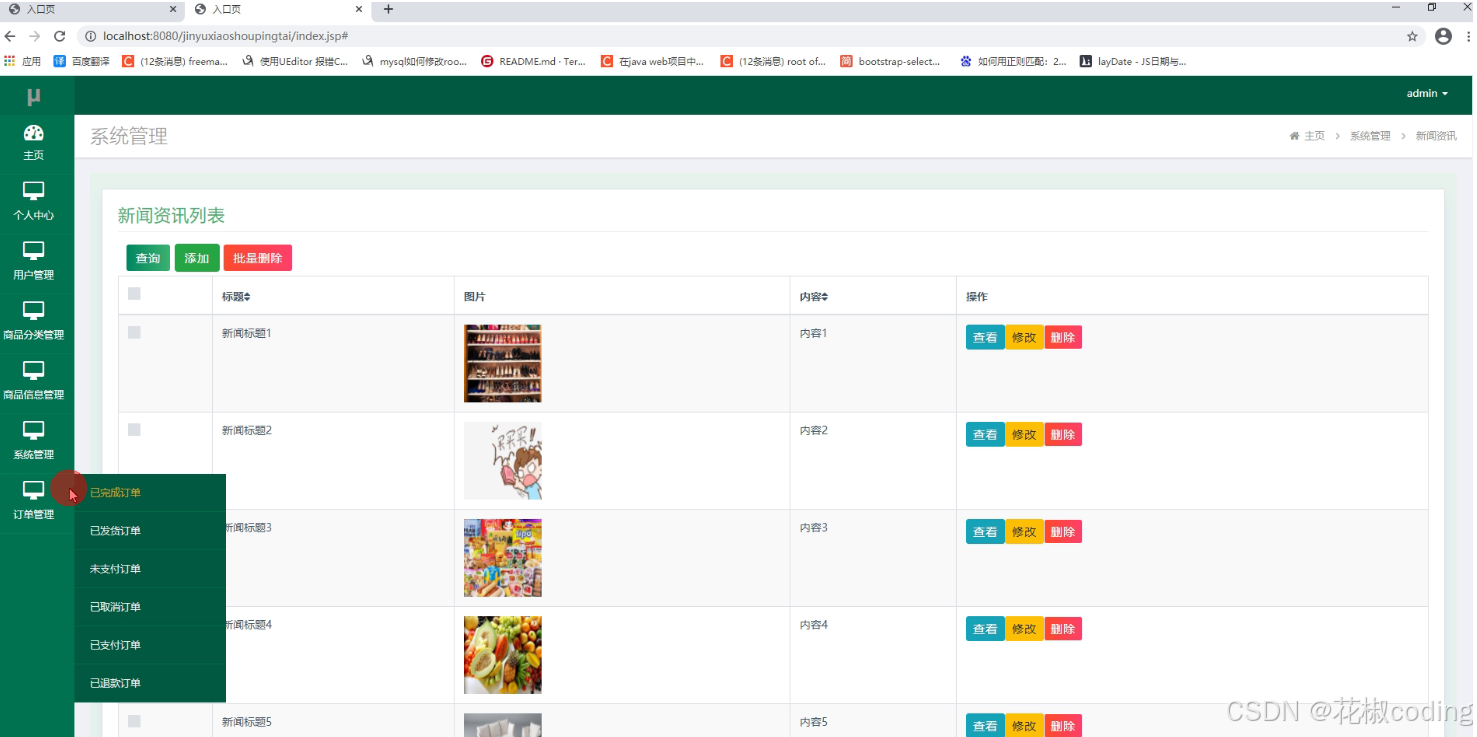Open 商品信息管理 monitor icon in sidebar
The height and width of the screenshot is (737, 1477).
coord(34,371)
